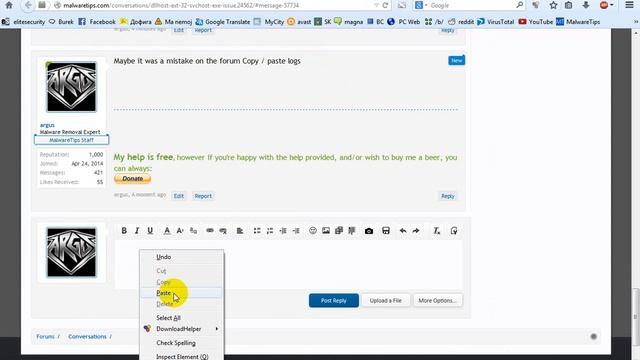Click the More Options button
Screen dimensions: 640x360
pos(438,300)
